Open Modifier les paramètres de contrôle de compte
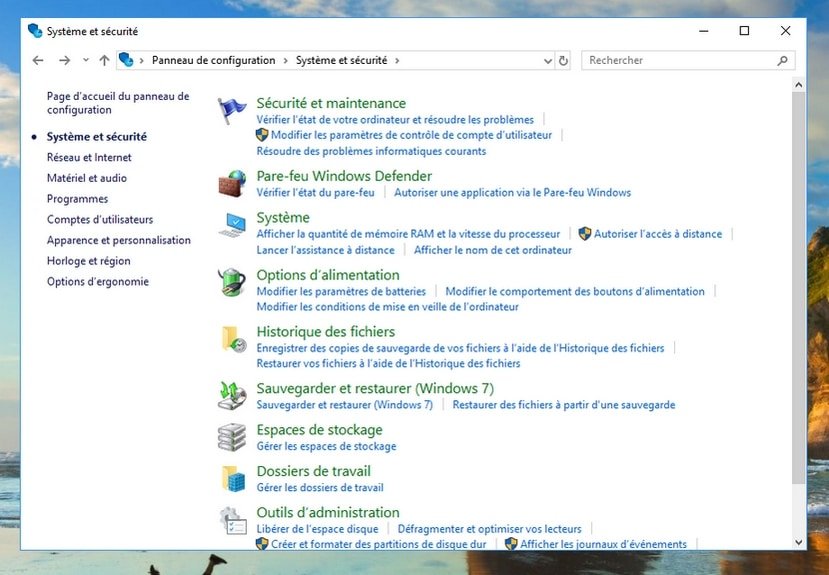This screenshot has height=575, width=829. [411, 135]
